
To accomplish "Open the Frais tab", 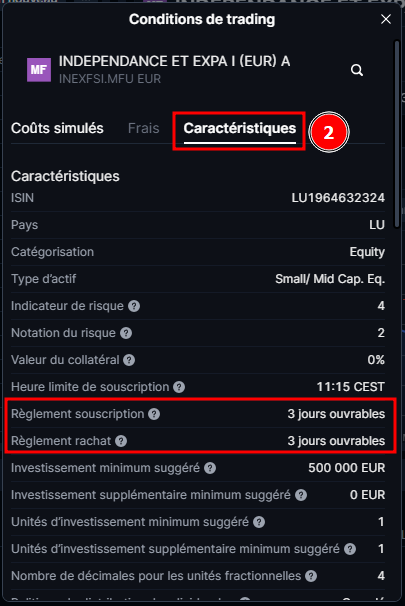I will [x=143, y=128].
